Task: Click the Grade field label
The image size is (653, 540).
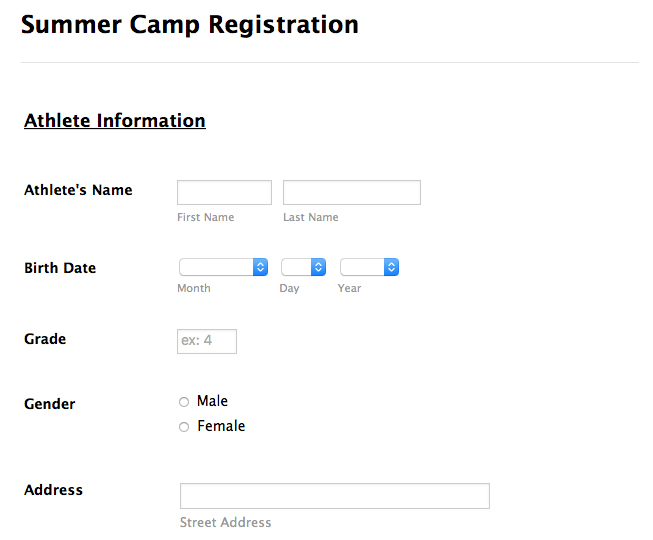Action: (x=45, y=339)
